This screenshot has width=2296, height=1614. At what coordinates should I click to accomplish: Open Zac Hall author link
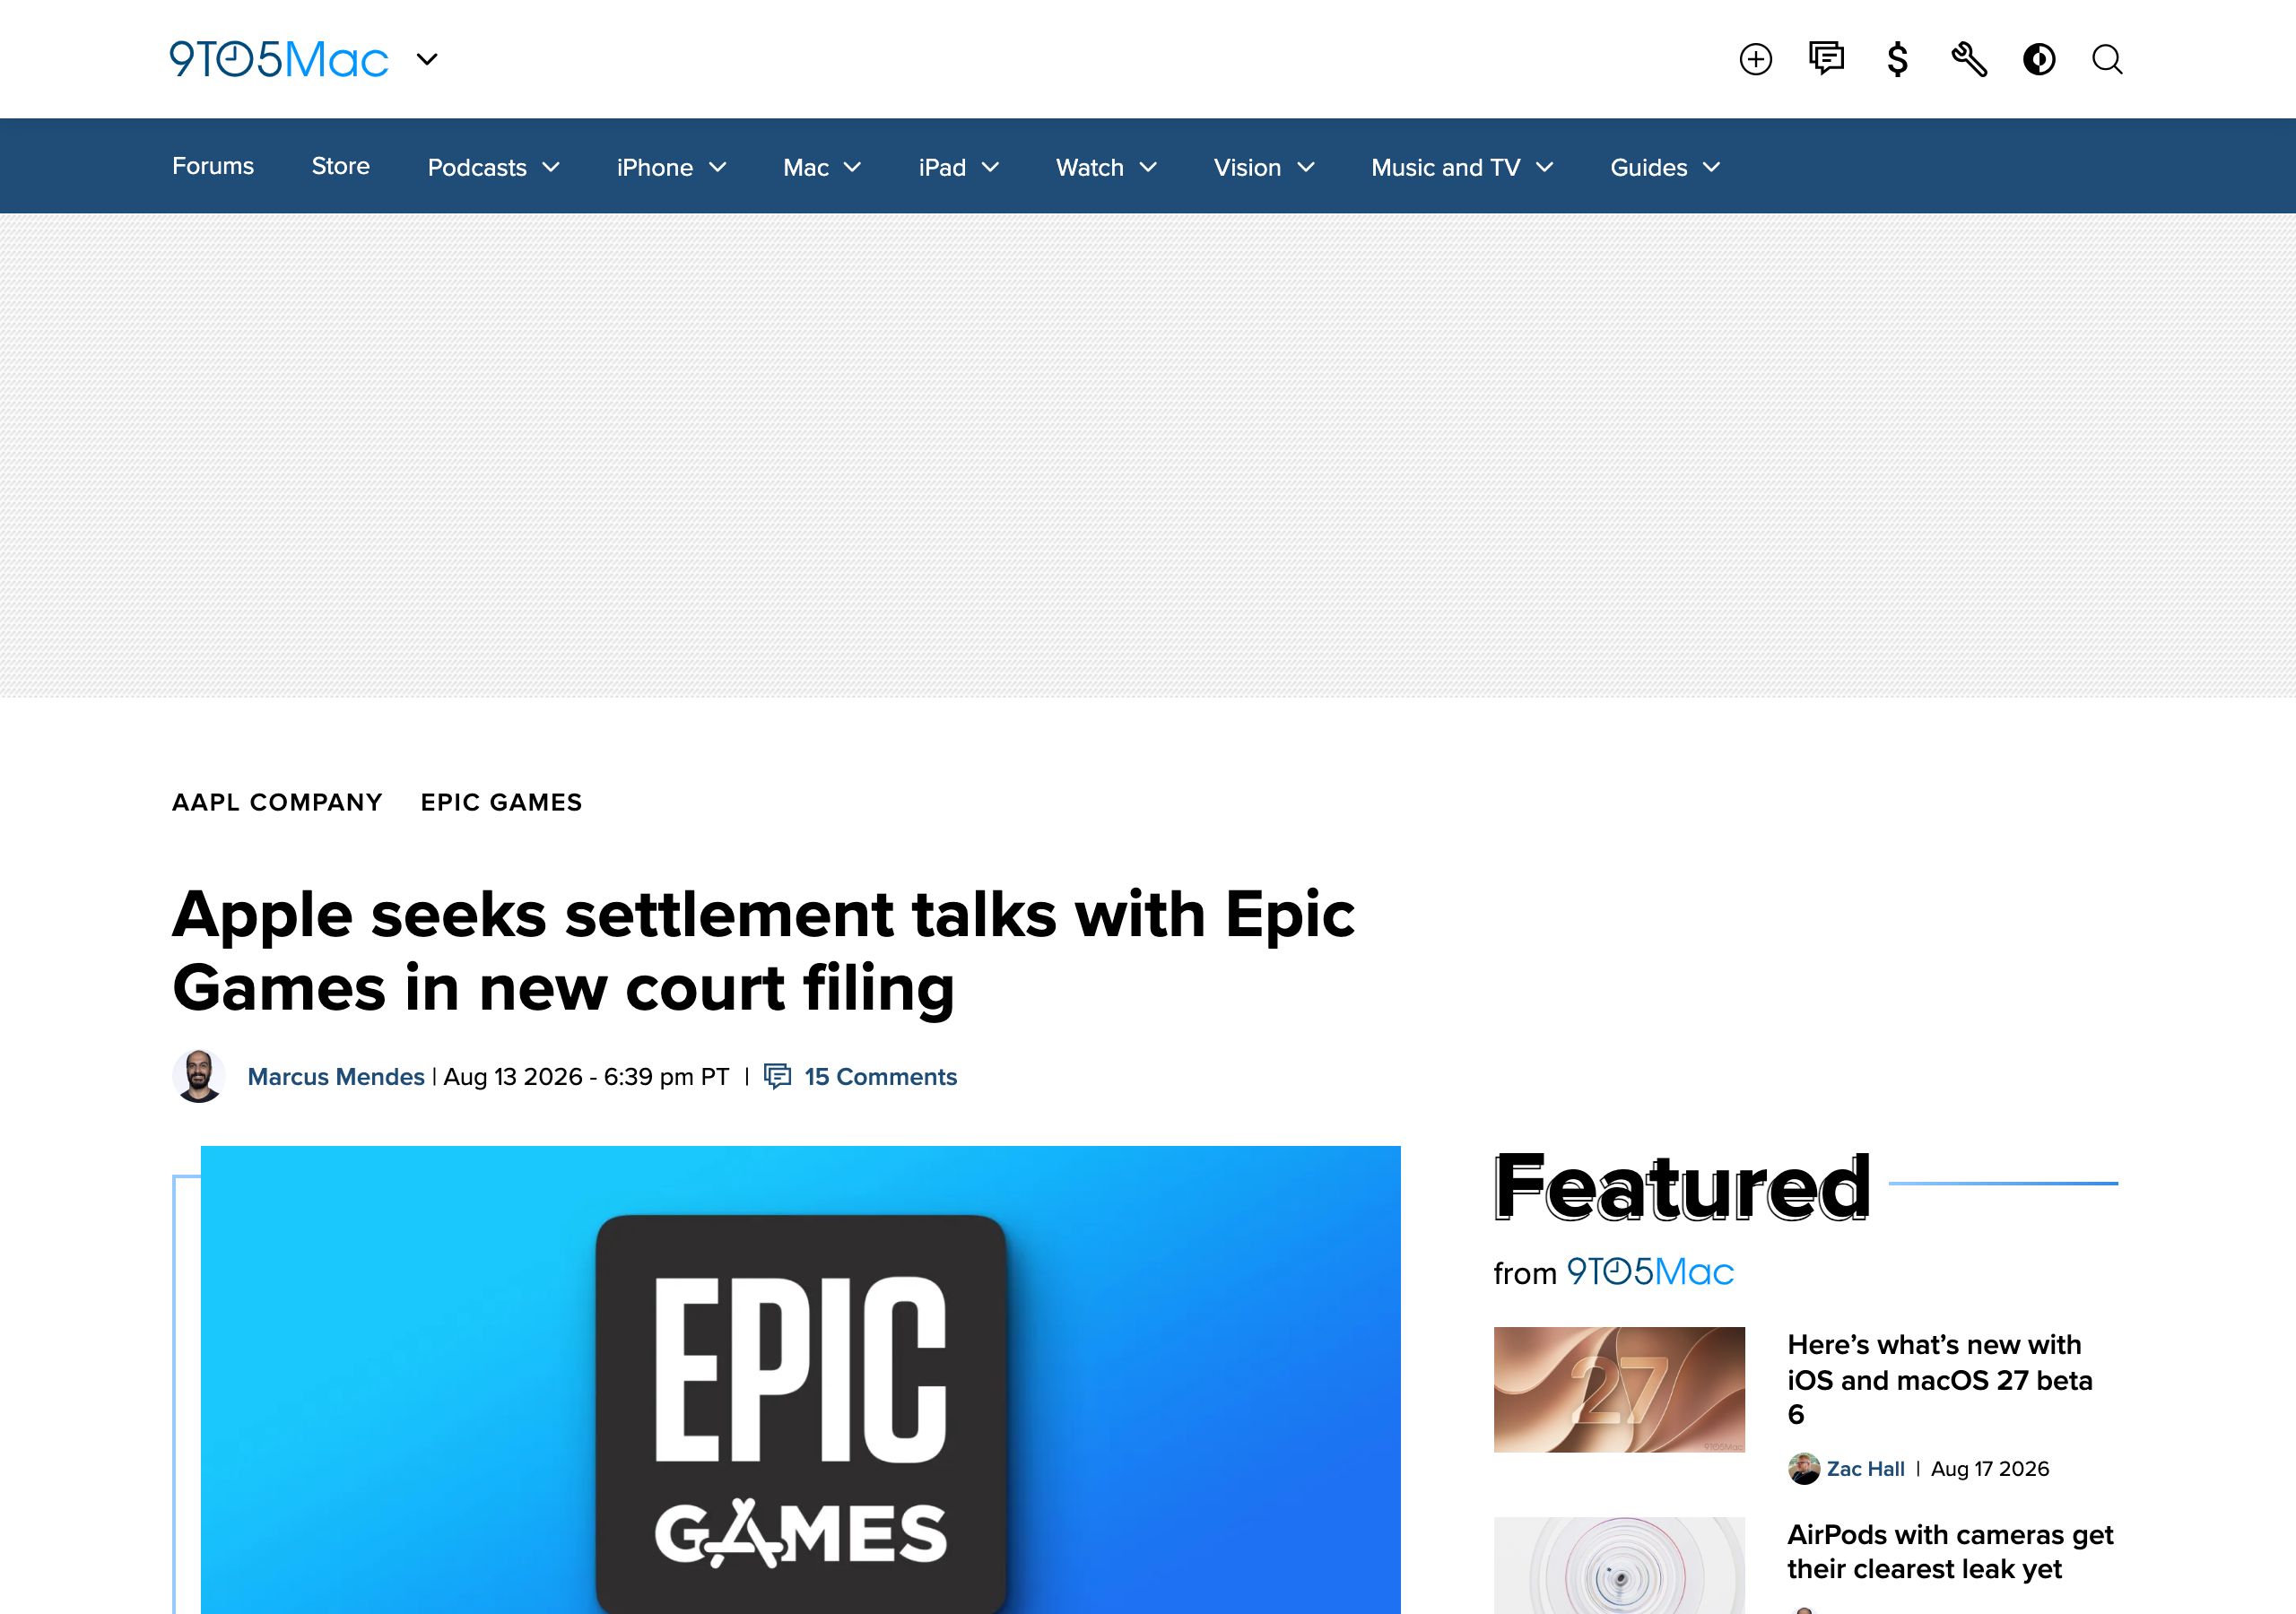coord(1866,1469)
